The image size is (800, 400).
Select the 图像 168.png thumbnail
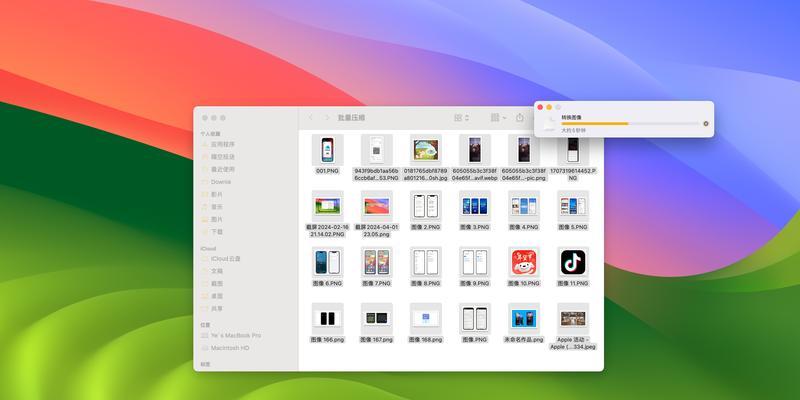coord(426,319)
